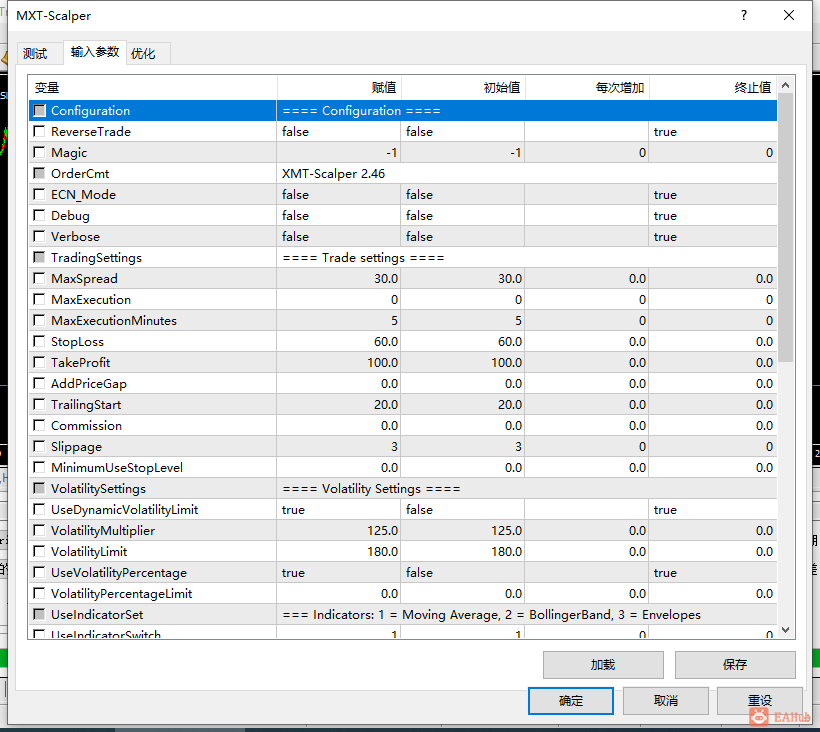Click Verbose 赋值 value false
The image size is (820, 732).
pyautogui.click(x=339, y=236)
